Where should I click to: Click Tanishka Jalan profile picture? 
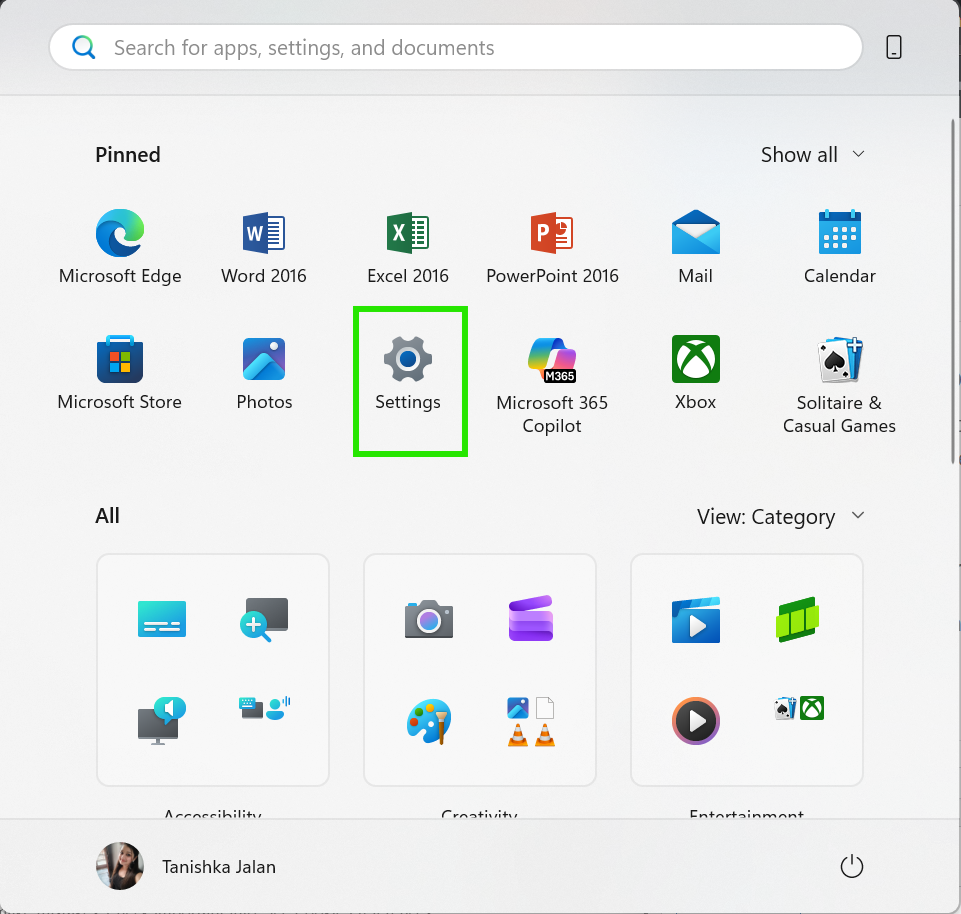120,866
